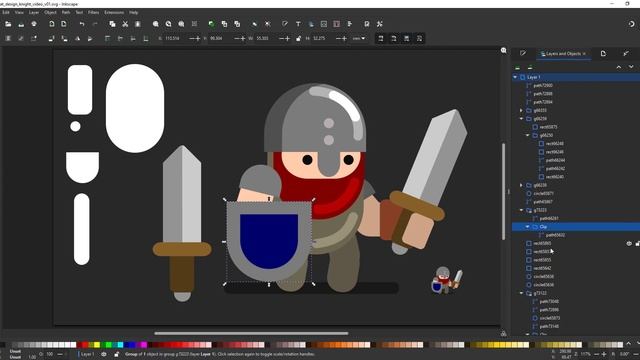The width and height of the screenshot is (640, 360).
Task: Click the Select all objects icon
Action: [x=8, y=38]
